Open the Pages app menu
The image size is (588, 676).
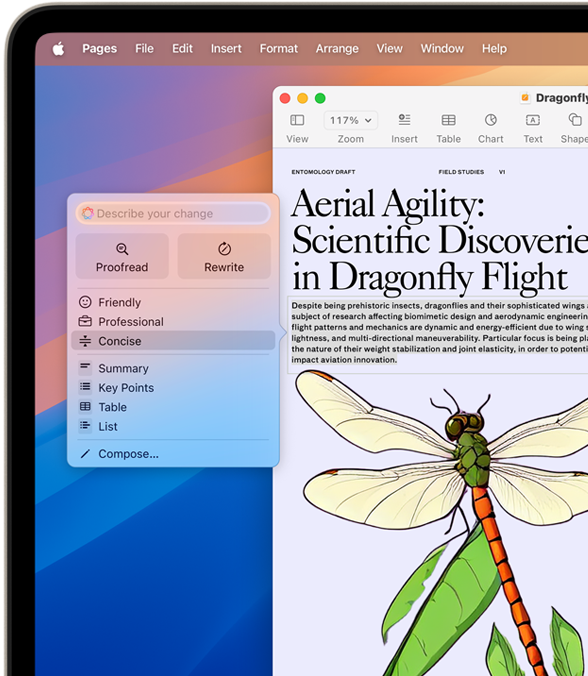(100, 49)
